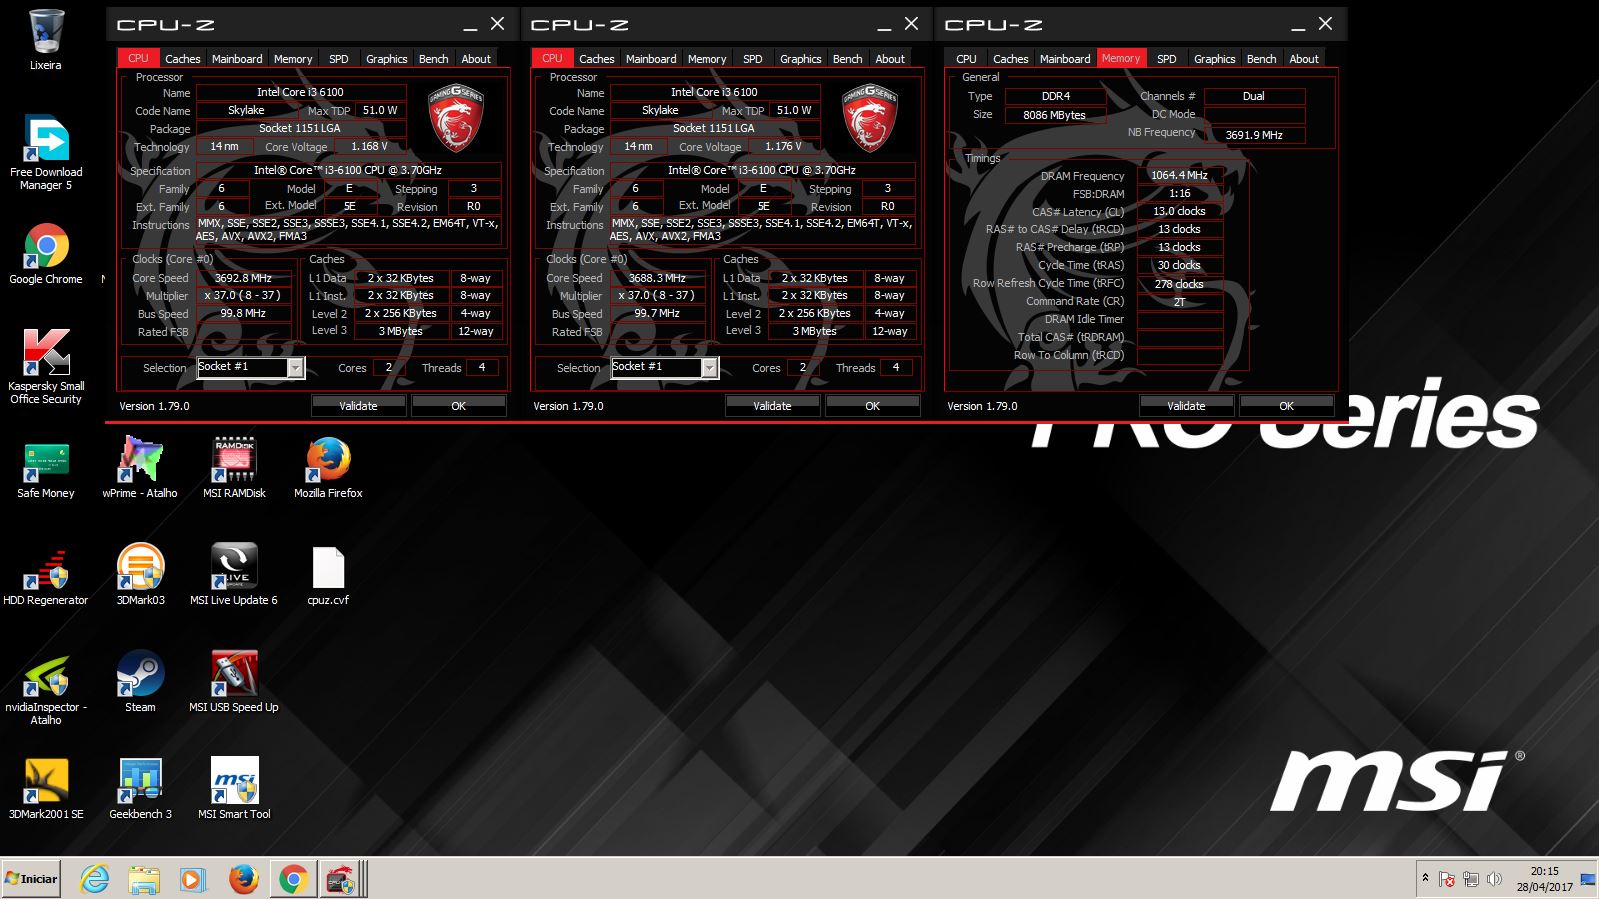Viewport: 1599px width, 899px height.
Task: Click the volume speaker tray icon
Action: tap(1494, 879)
